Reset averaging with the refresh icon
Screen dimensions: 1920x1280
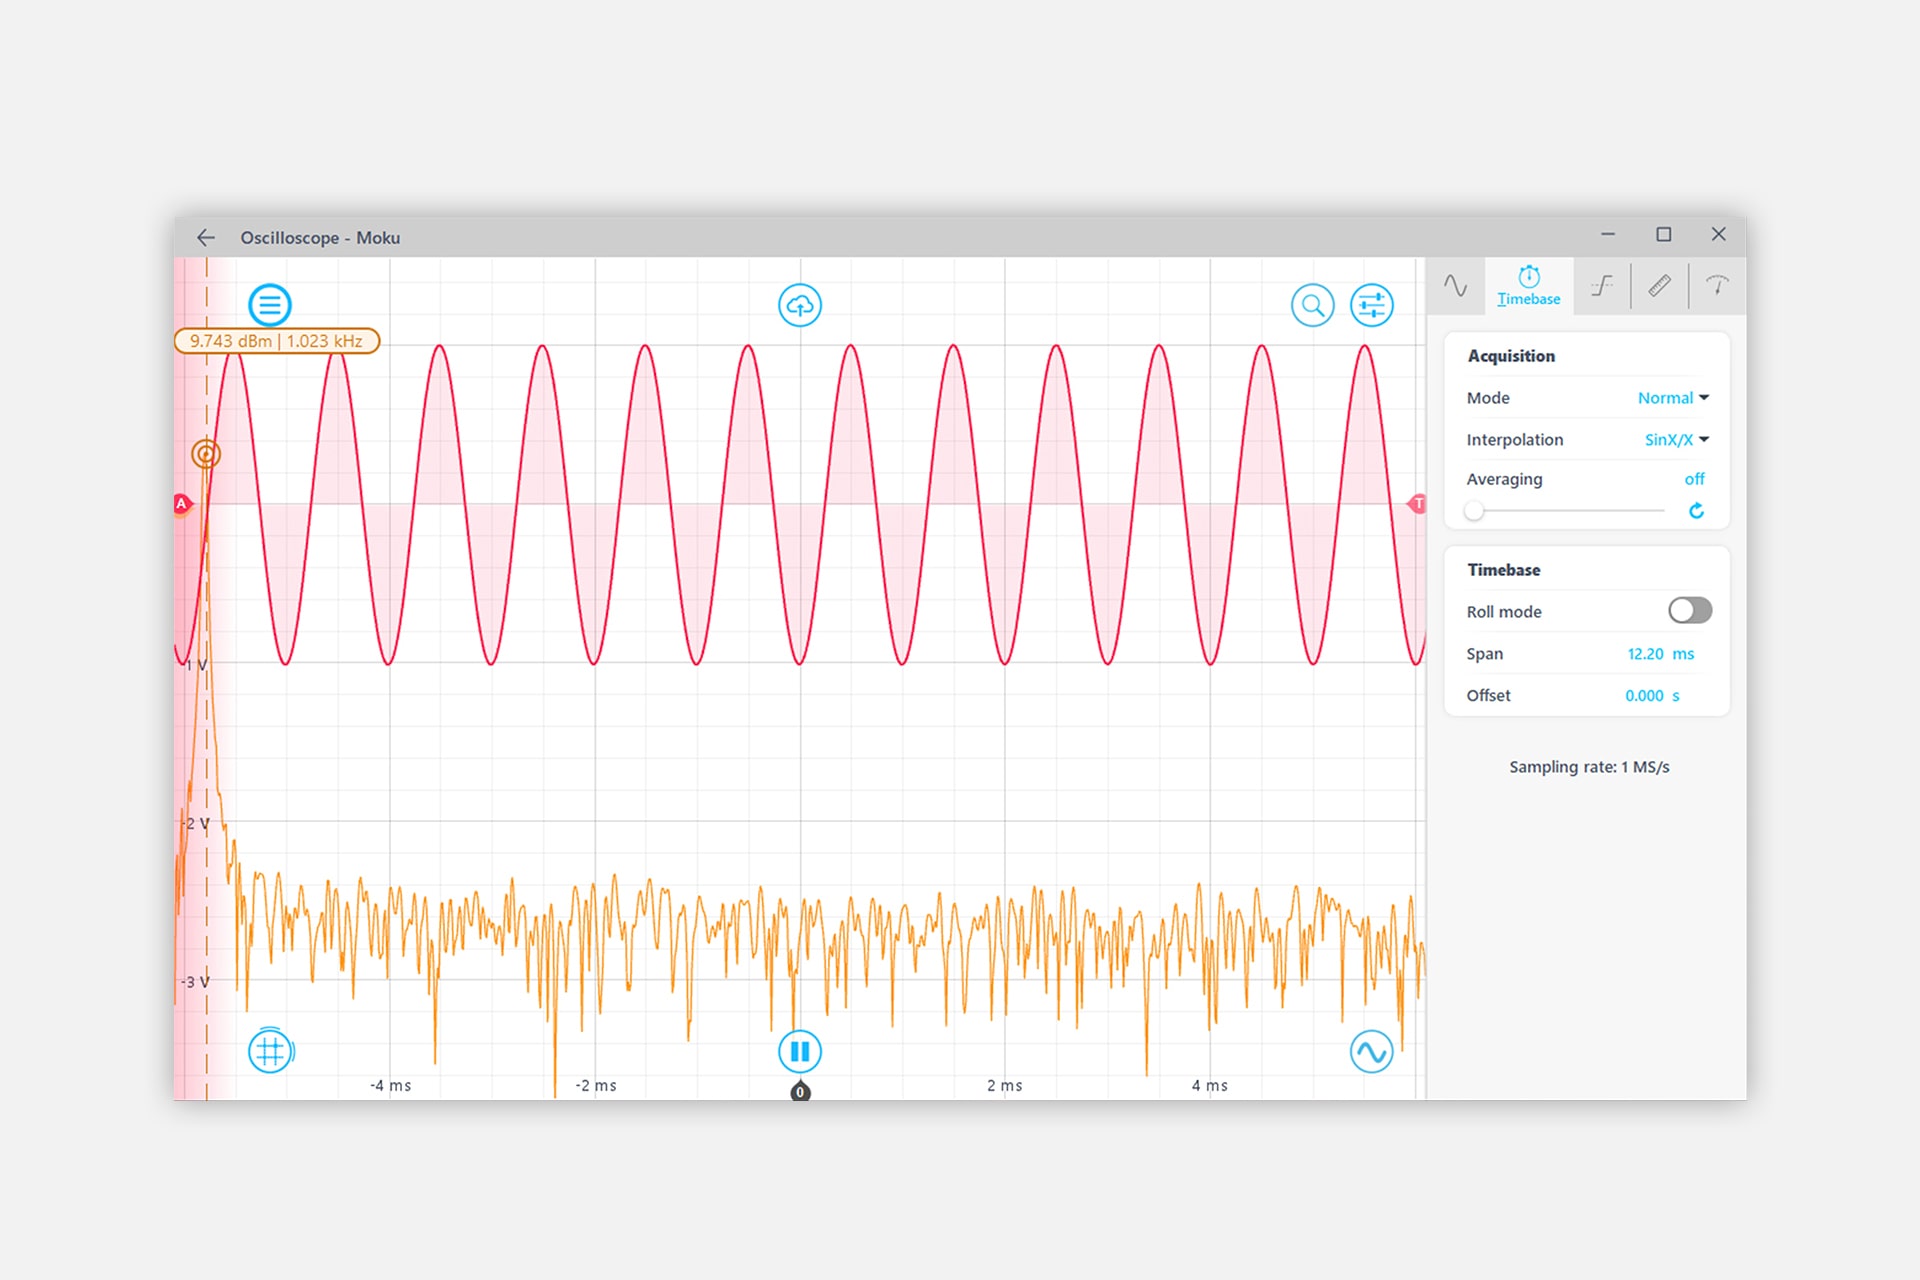(1696, 511)
